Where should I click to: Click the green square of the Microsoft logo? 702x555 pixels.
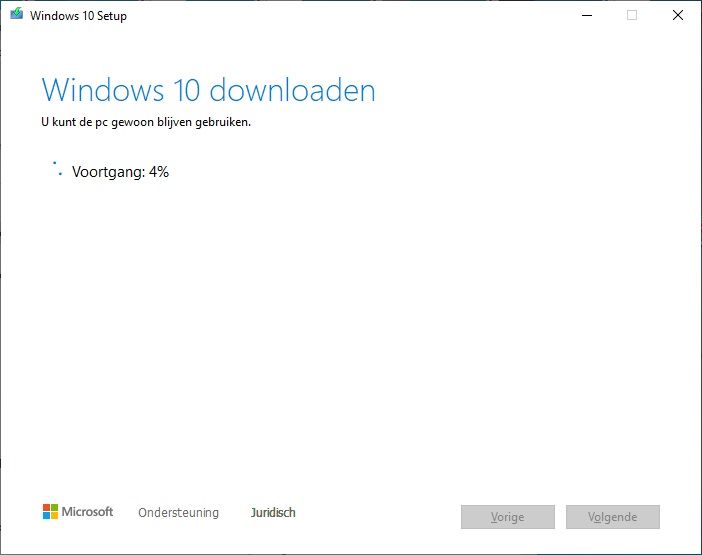(x=55, y=508)
